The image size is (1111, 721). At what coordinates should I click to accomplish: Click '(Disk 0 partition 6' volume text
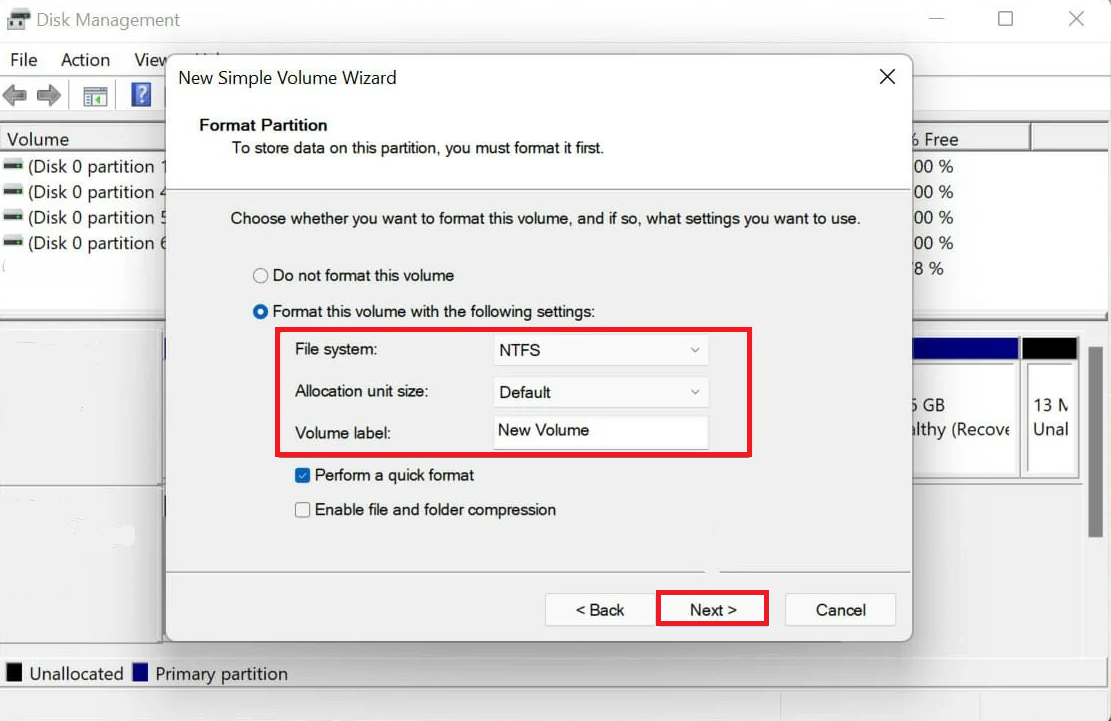(96, 243)
